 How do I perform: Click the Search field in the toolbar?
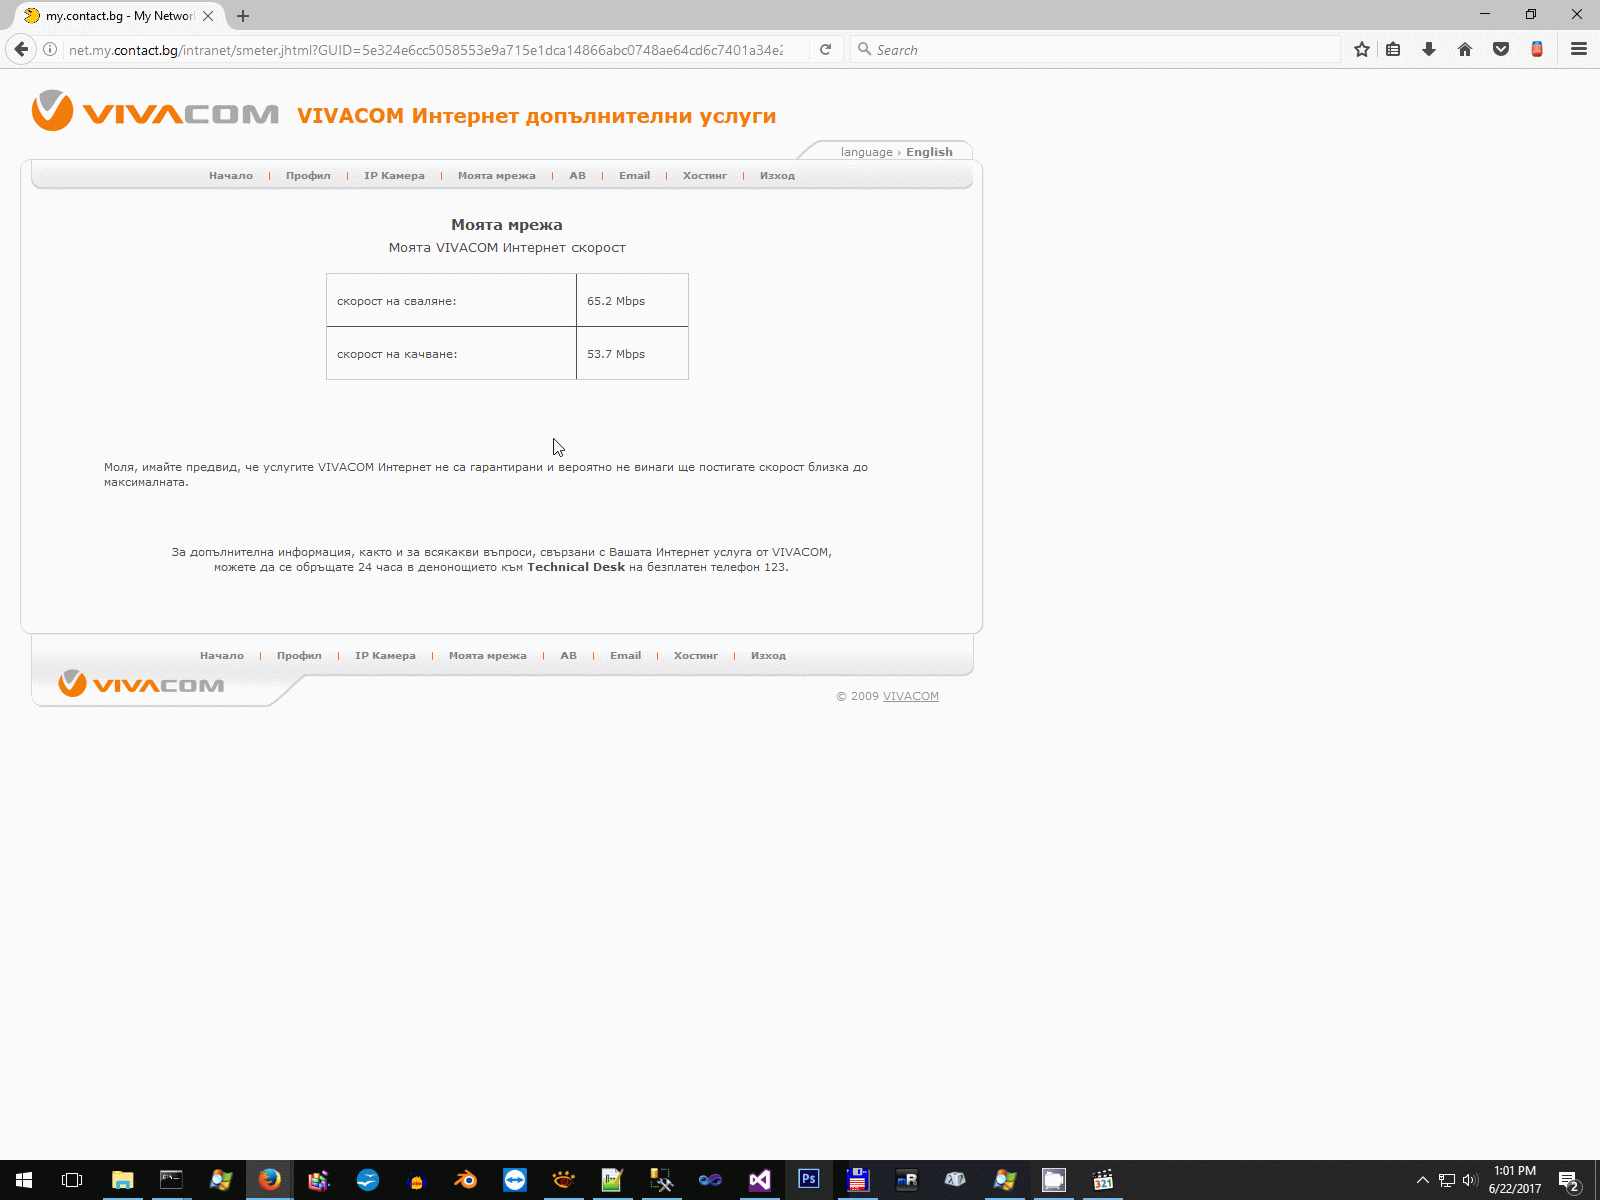[x=1096, y=50]
